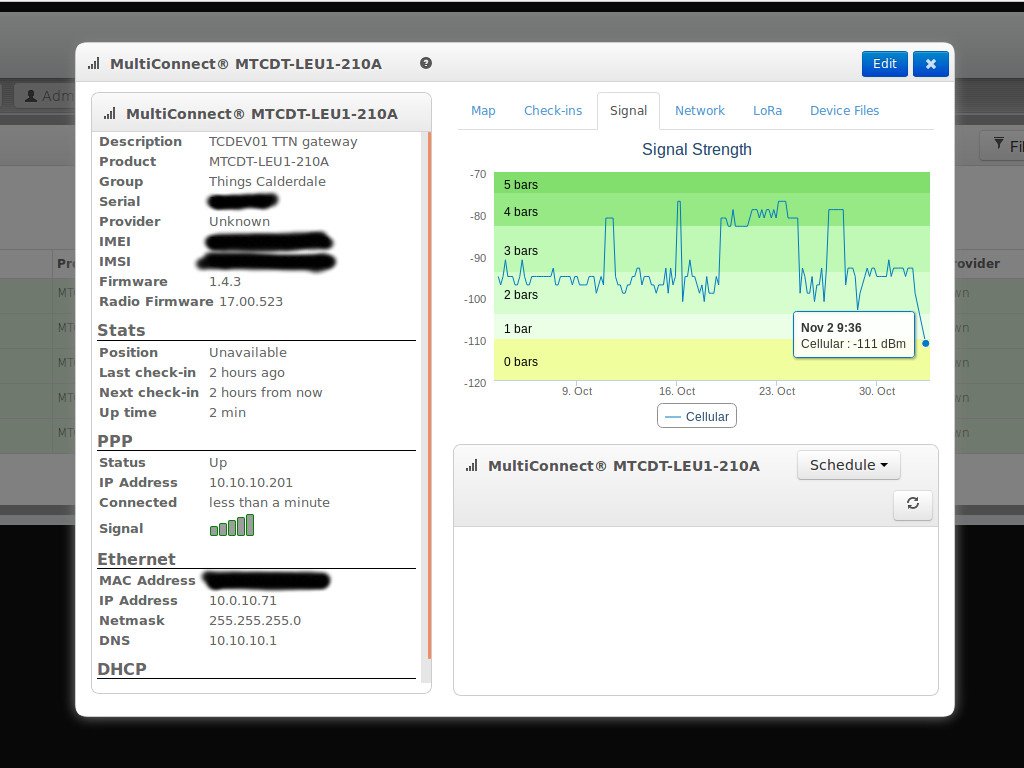Click signal icon beside Schedule panel title
The height and width of the screenshot is (768, 1024).
pos(472,466)
